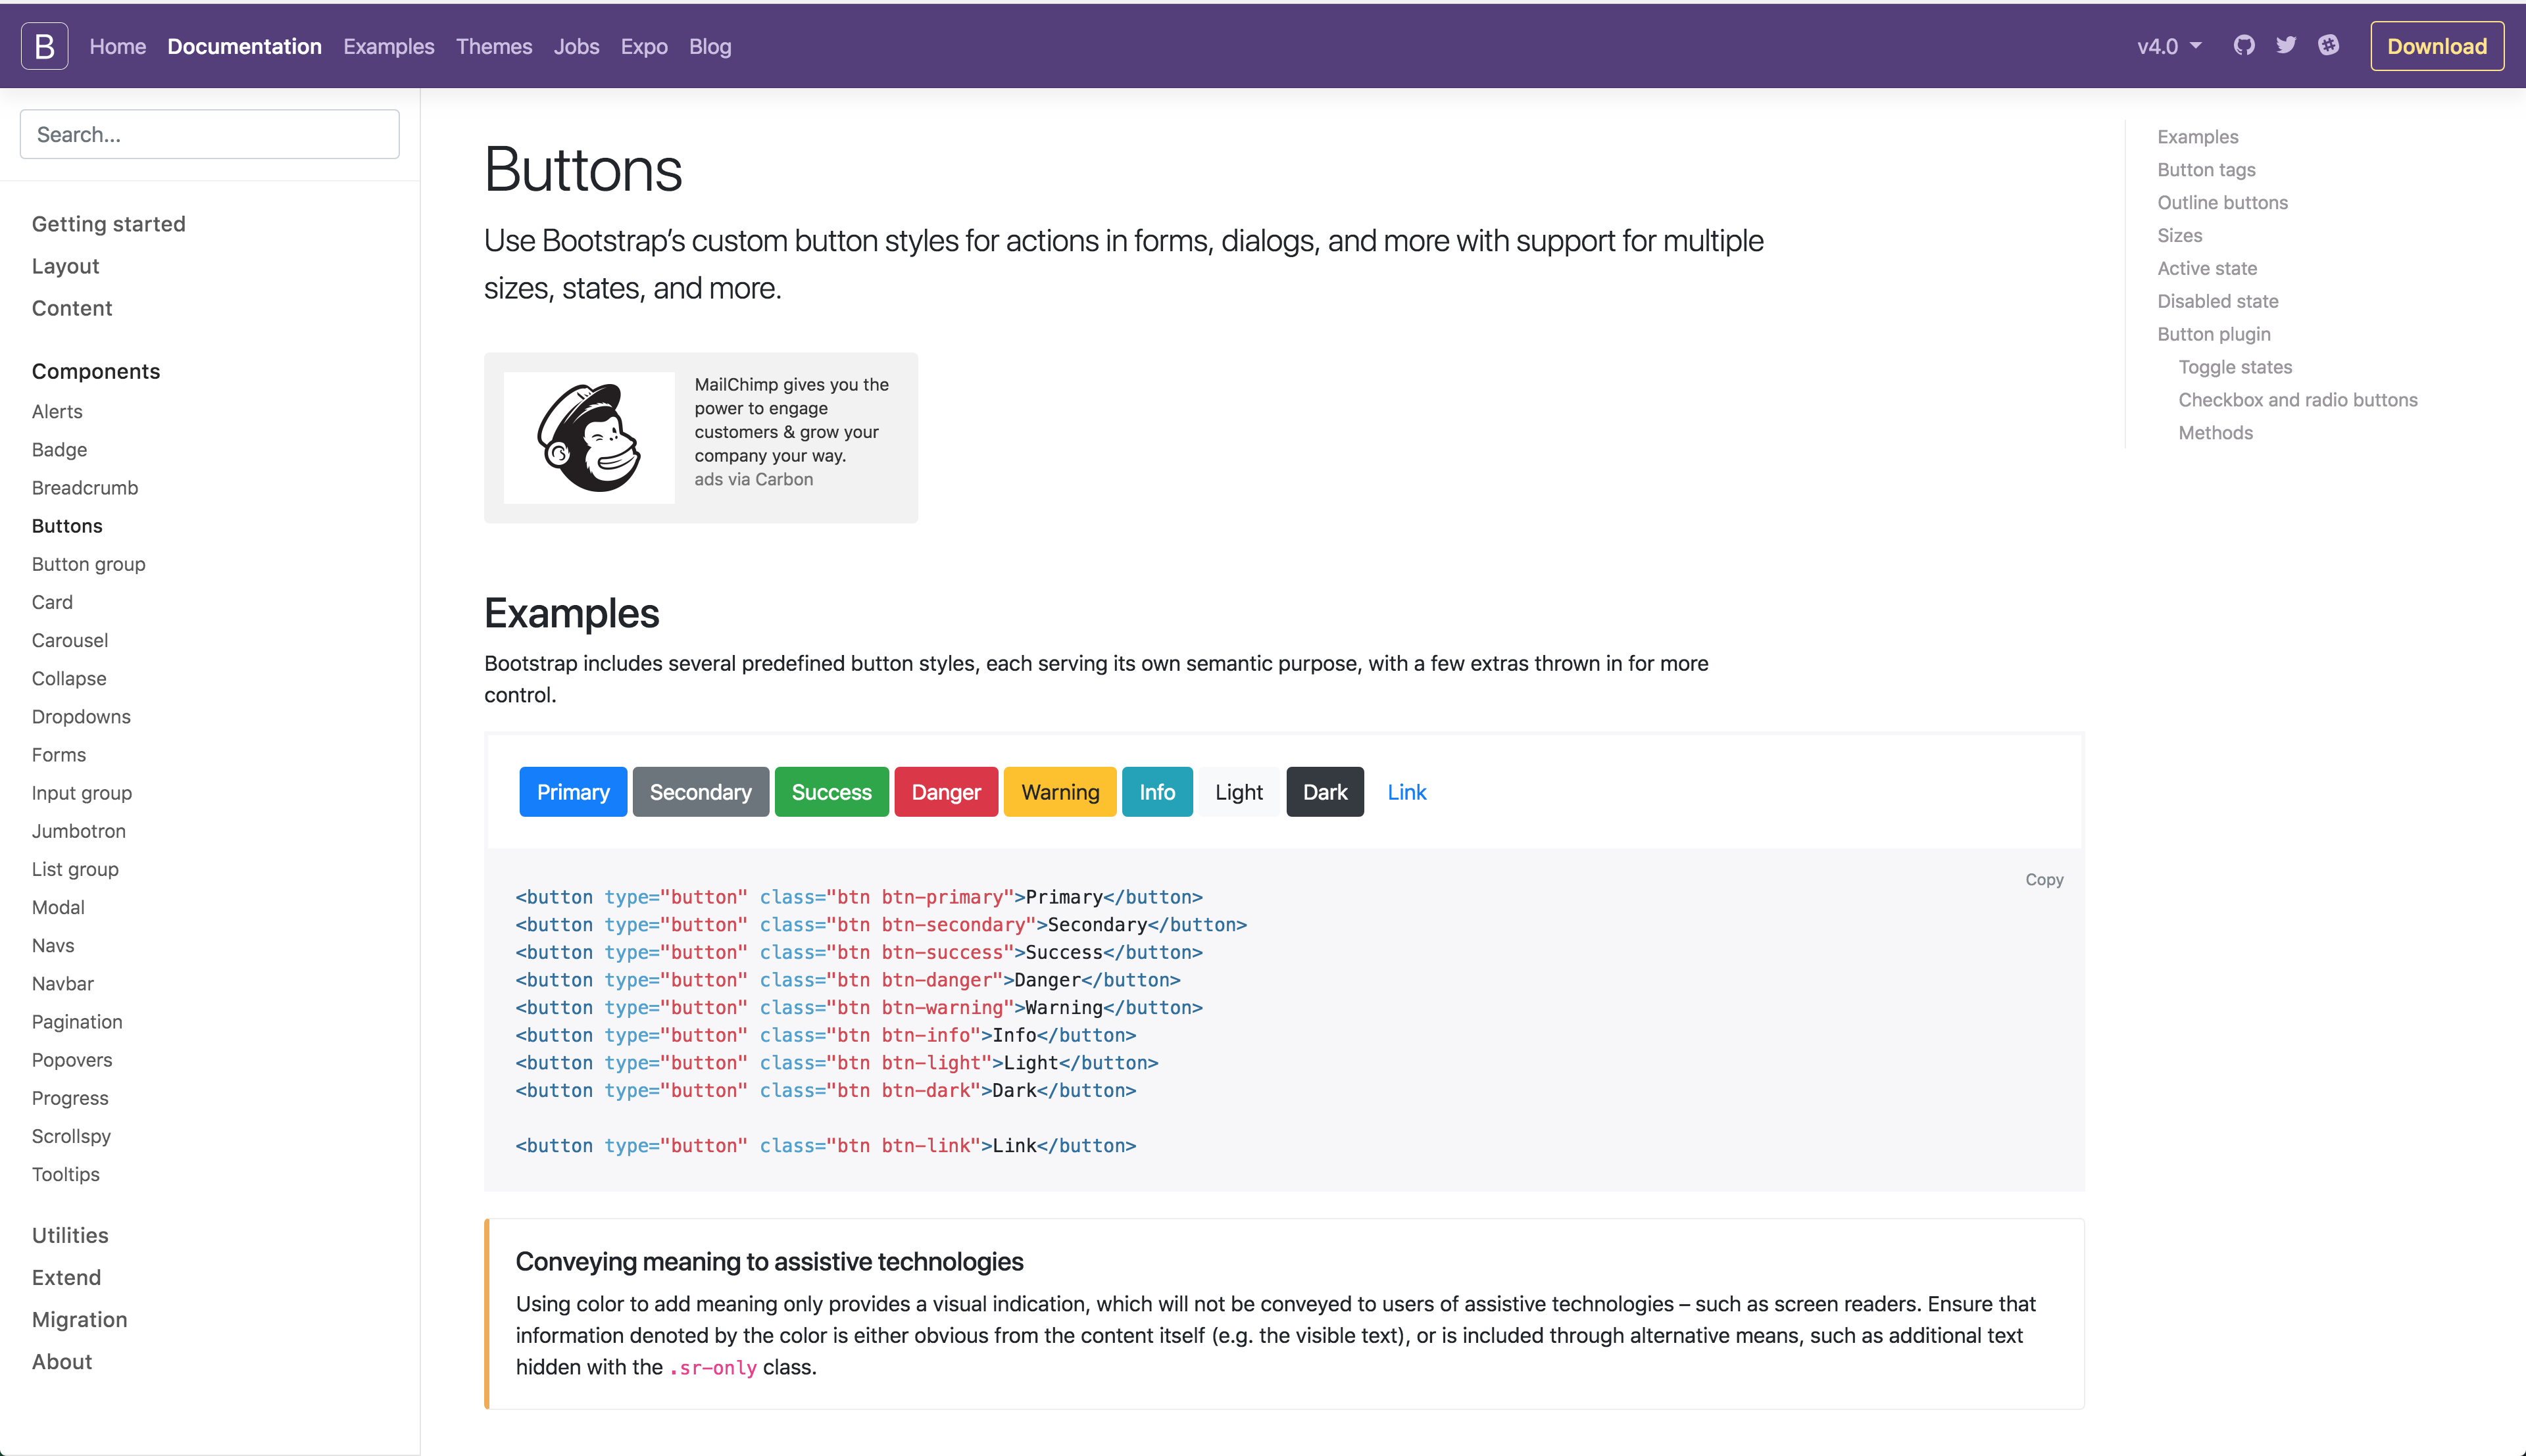Viewport: 2526px width, 1456px height.
Task: Click the Light example button
Action: tap(1239, 792)
